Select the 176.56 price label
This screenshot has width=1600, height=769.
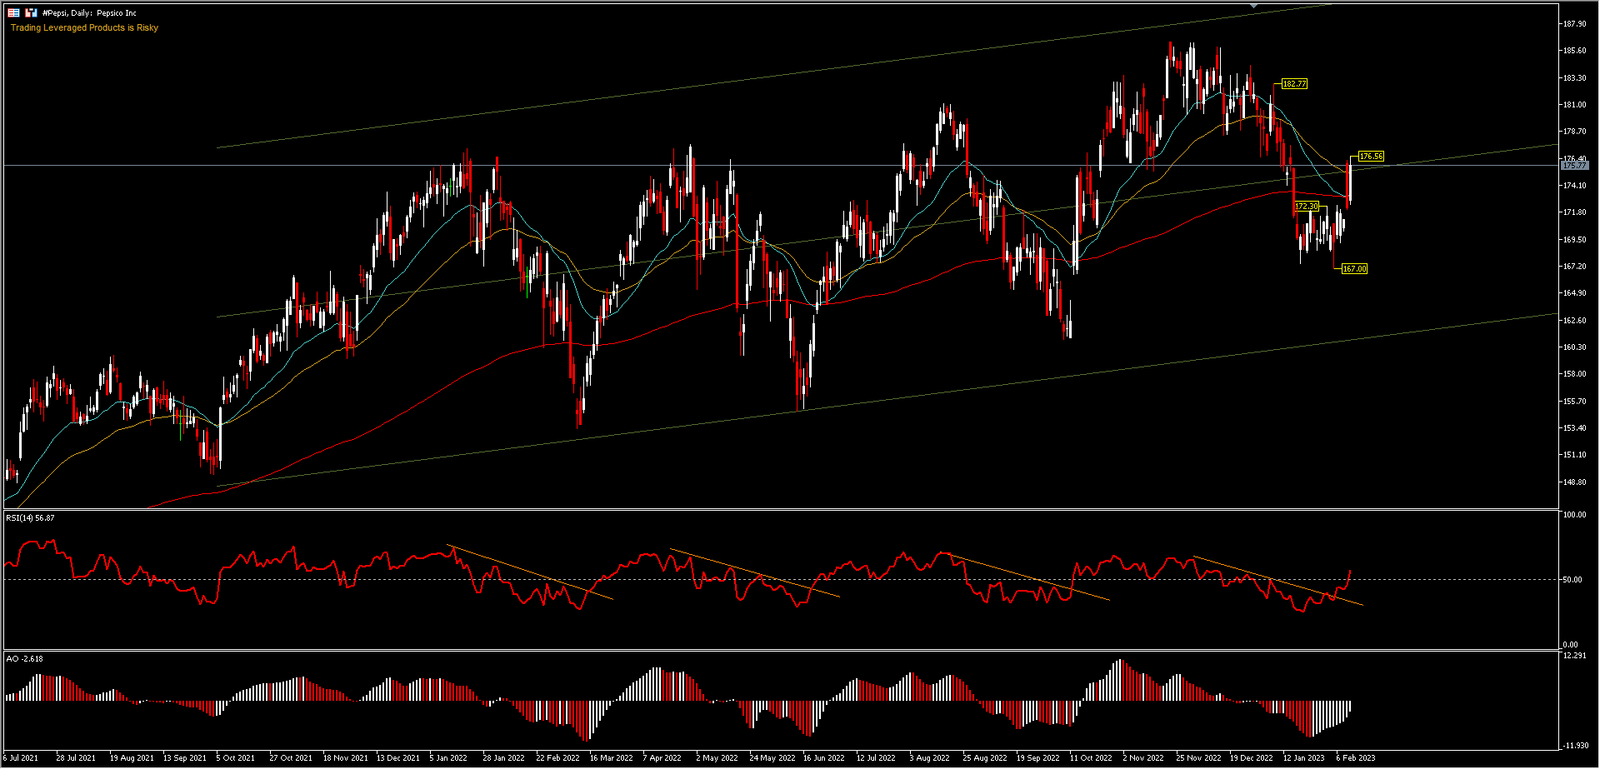coord(1371,157)
